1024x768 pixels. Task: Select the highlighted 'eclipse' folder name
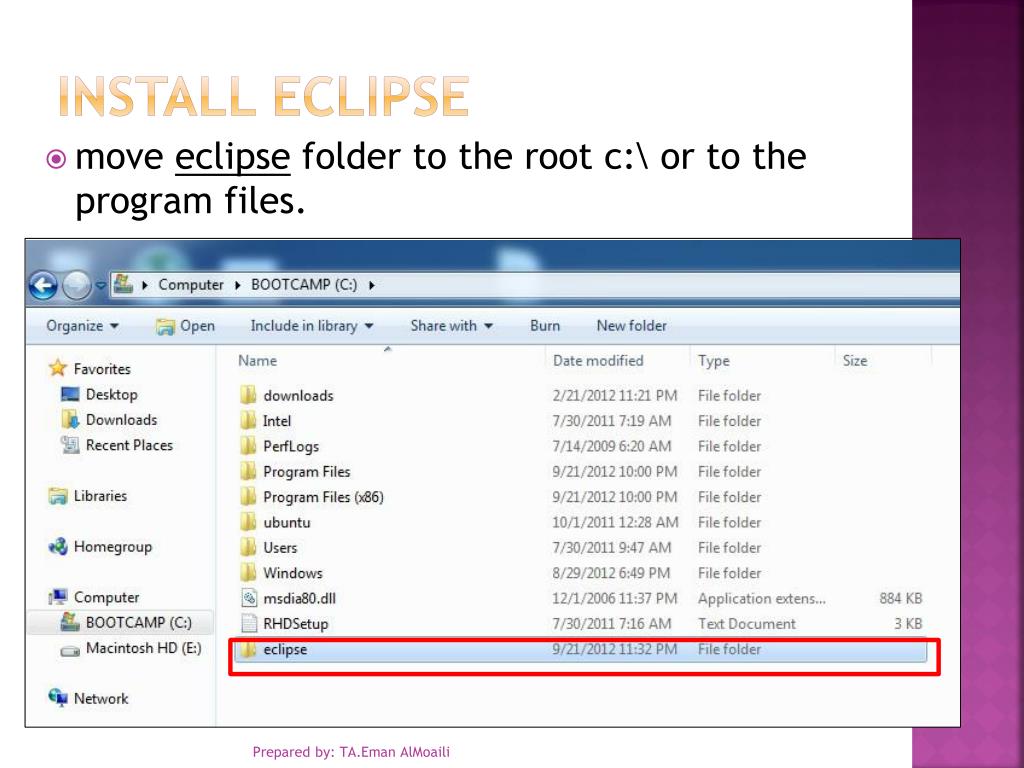(x=285, y=650)
